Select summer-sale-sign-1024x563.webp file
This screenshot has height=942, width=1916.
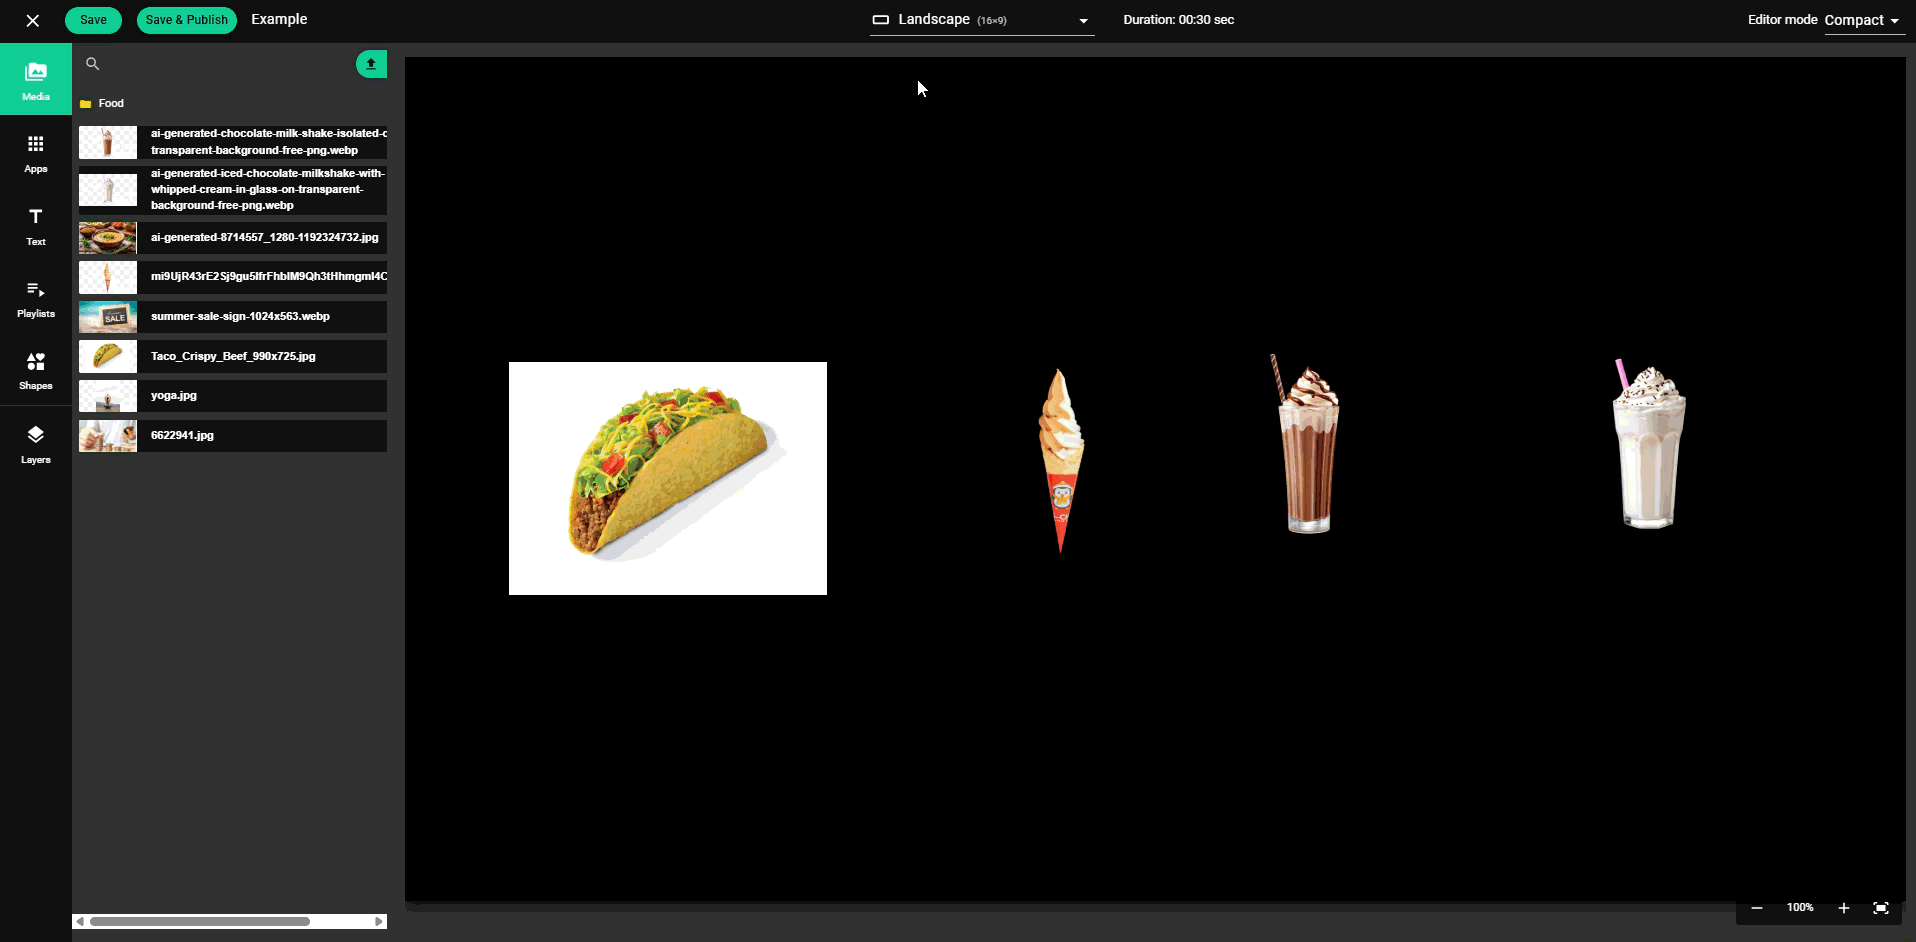click(233, 317)
